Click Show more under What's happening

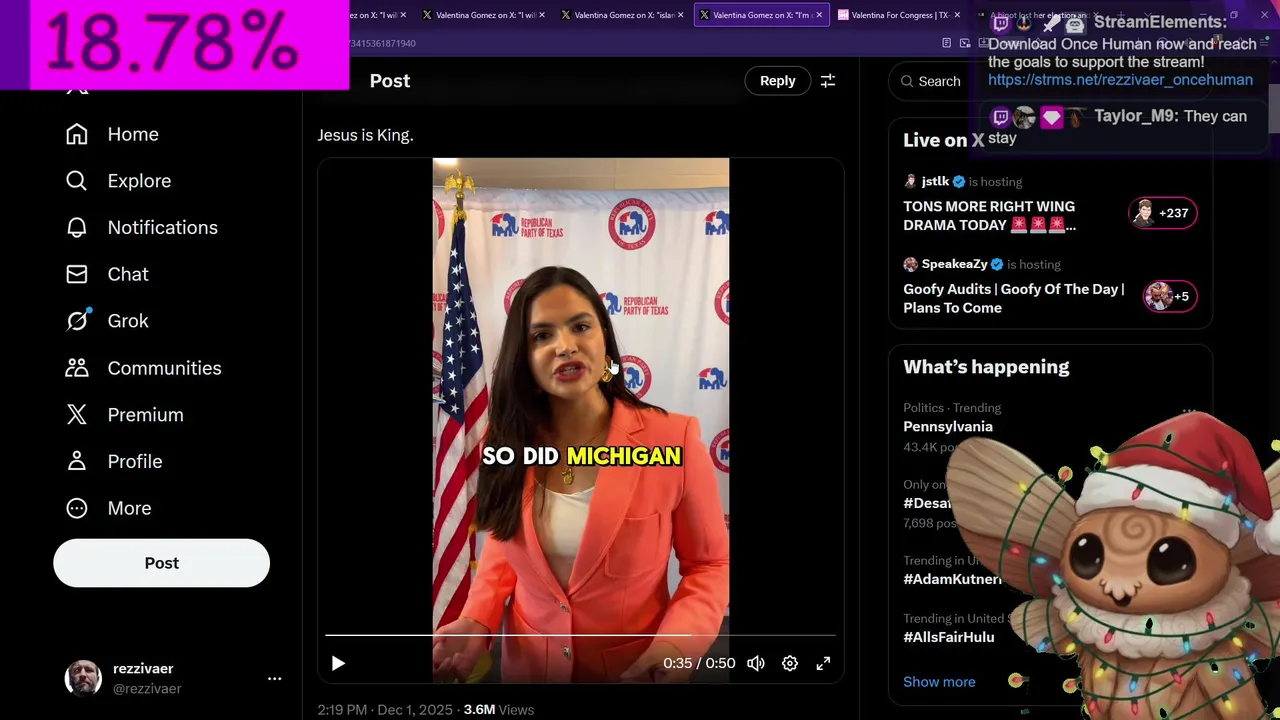(939, 682)
